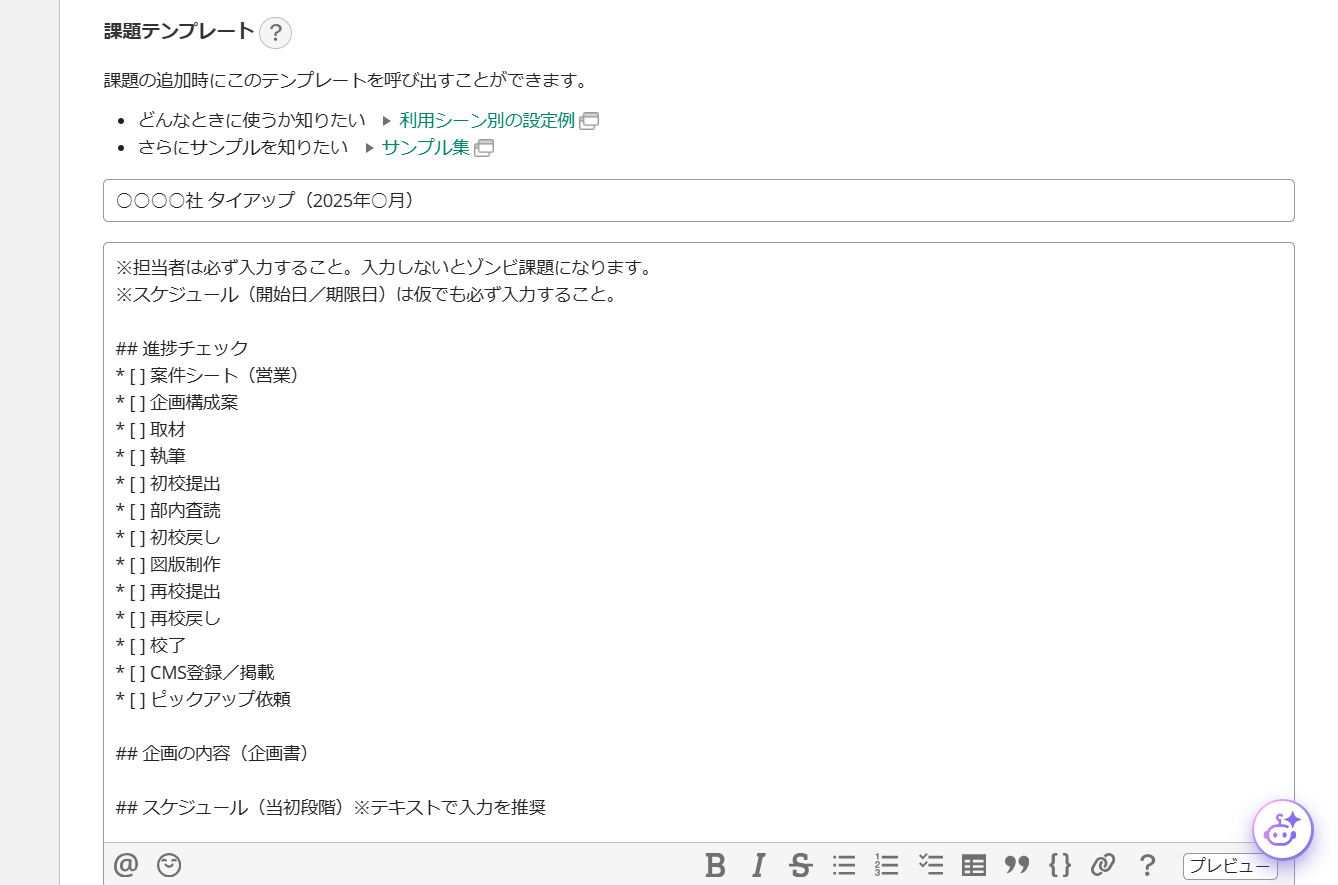
Task: Apply strikethrough formatting
Action: click(x=800, y=865)
